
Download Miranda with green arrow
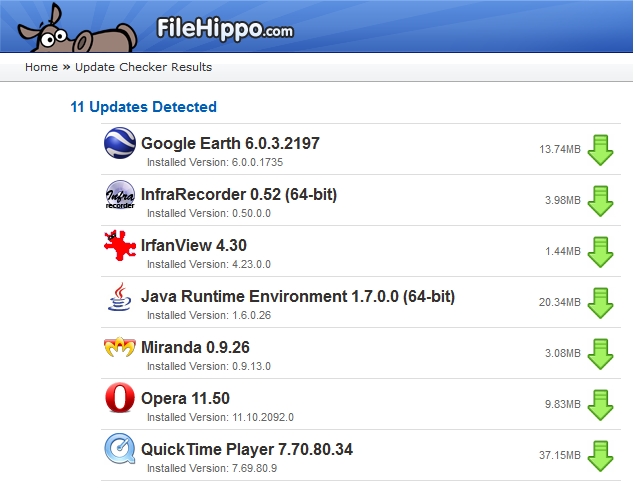[600, 354]
